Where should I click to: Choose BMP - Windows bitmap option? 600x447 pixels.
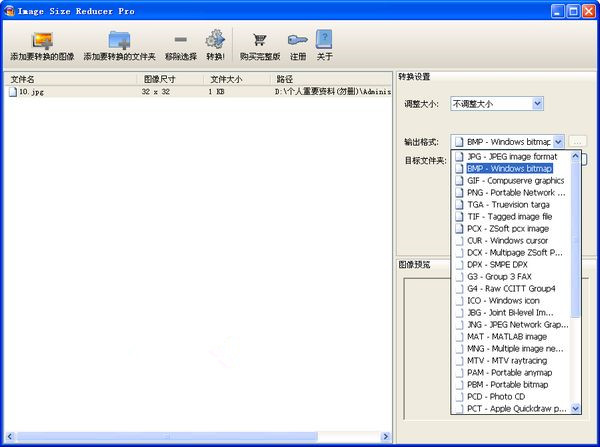[511, 168]
